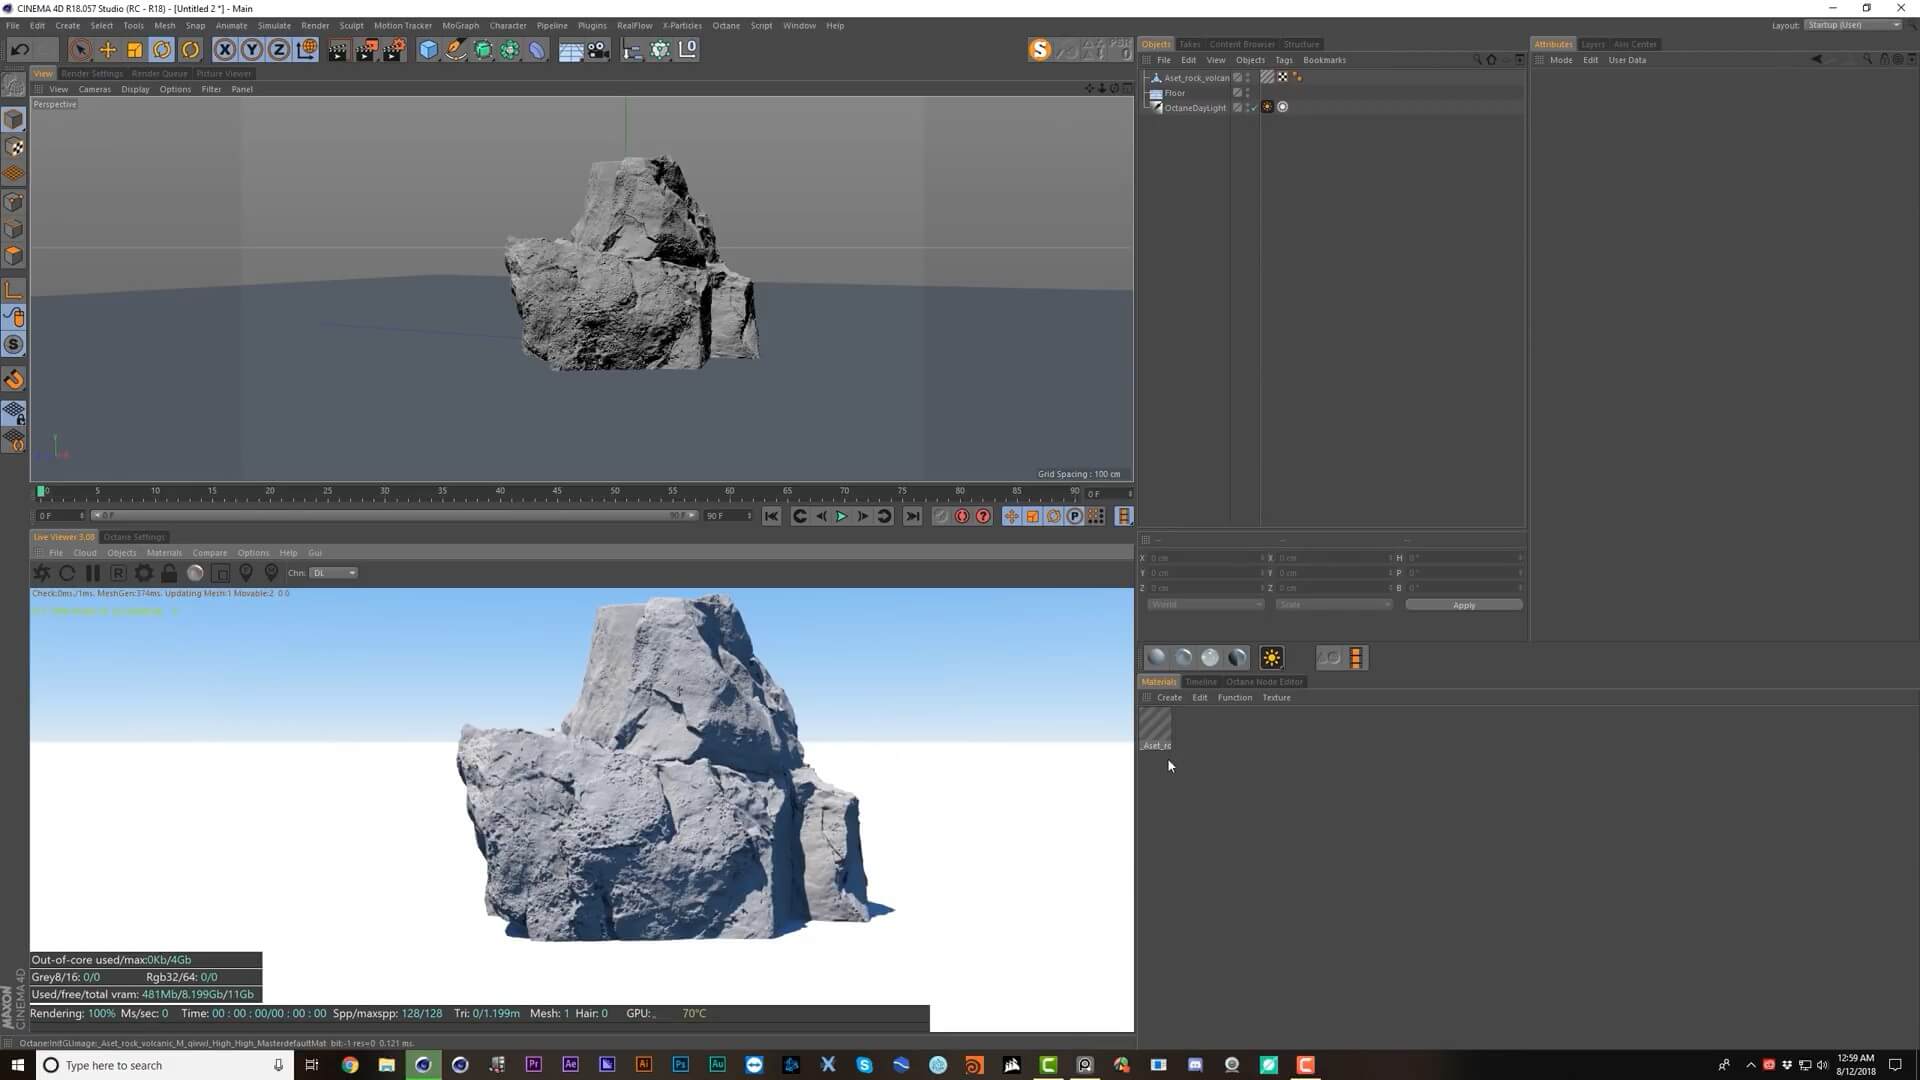The image size is (1920, 1080).
Task: Toggle X axis lock
Action: [x=225, y=50]
